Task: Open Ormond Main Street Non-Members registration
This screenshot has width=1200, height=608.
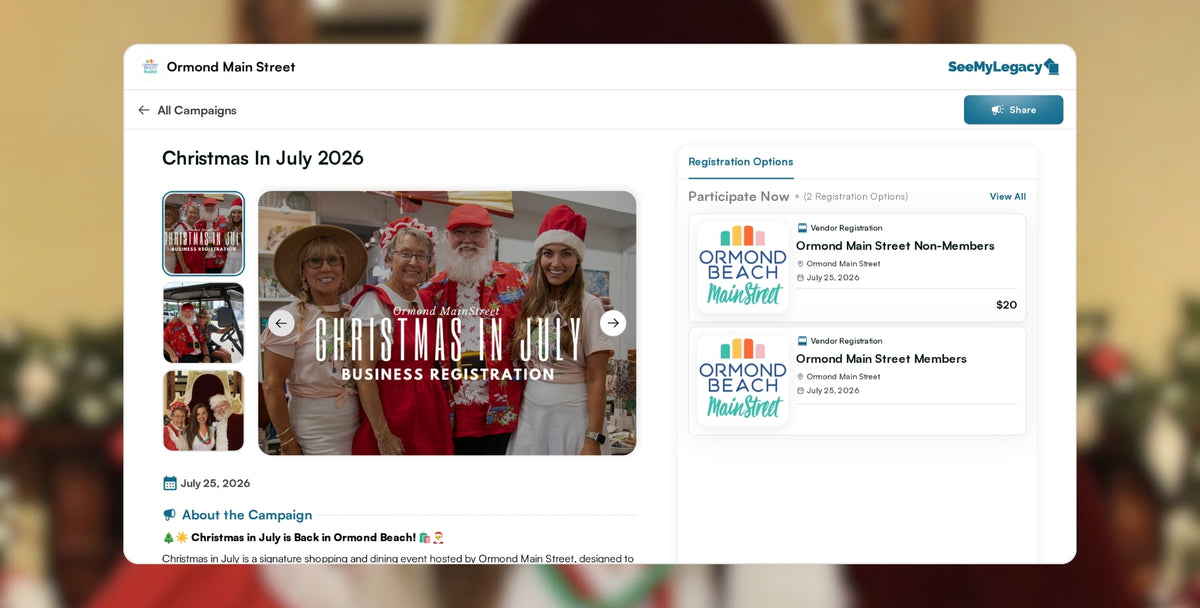Action: point(895,246)
